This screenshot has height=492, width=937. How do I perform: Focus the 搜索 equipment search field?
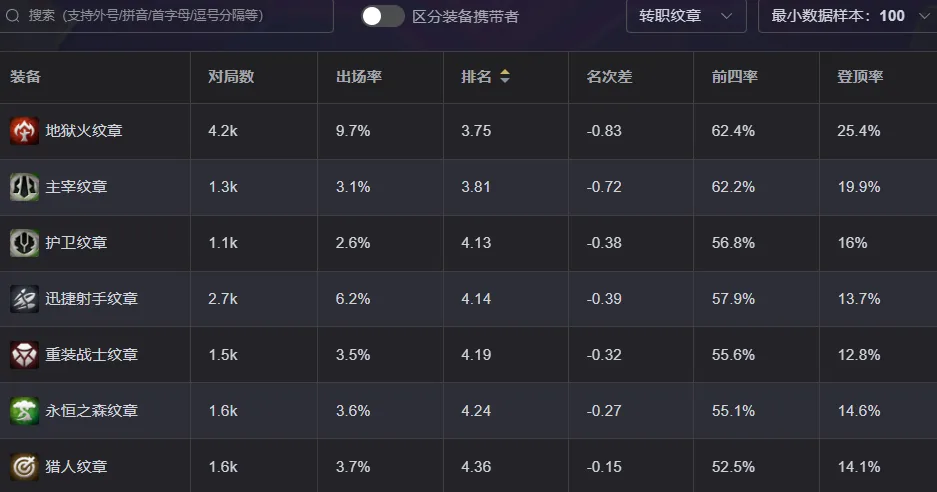click(167, 16)
